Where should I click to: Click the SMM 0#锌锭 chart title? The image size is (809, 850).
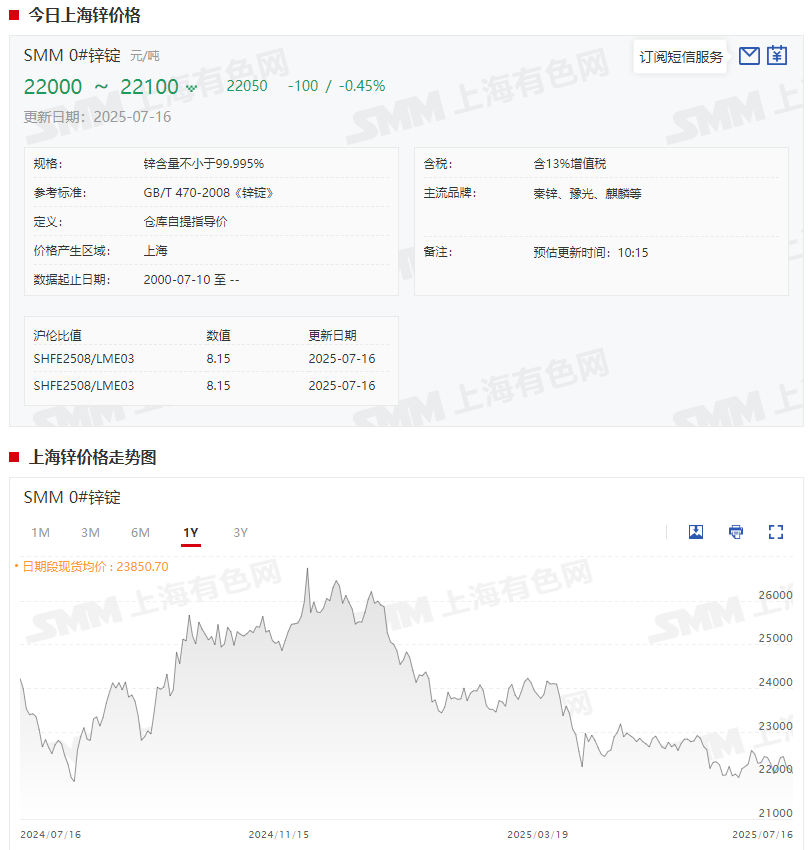pos(72,497)
